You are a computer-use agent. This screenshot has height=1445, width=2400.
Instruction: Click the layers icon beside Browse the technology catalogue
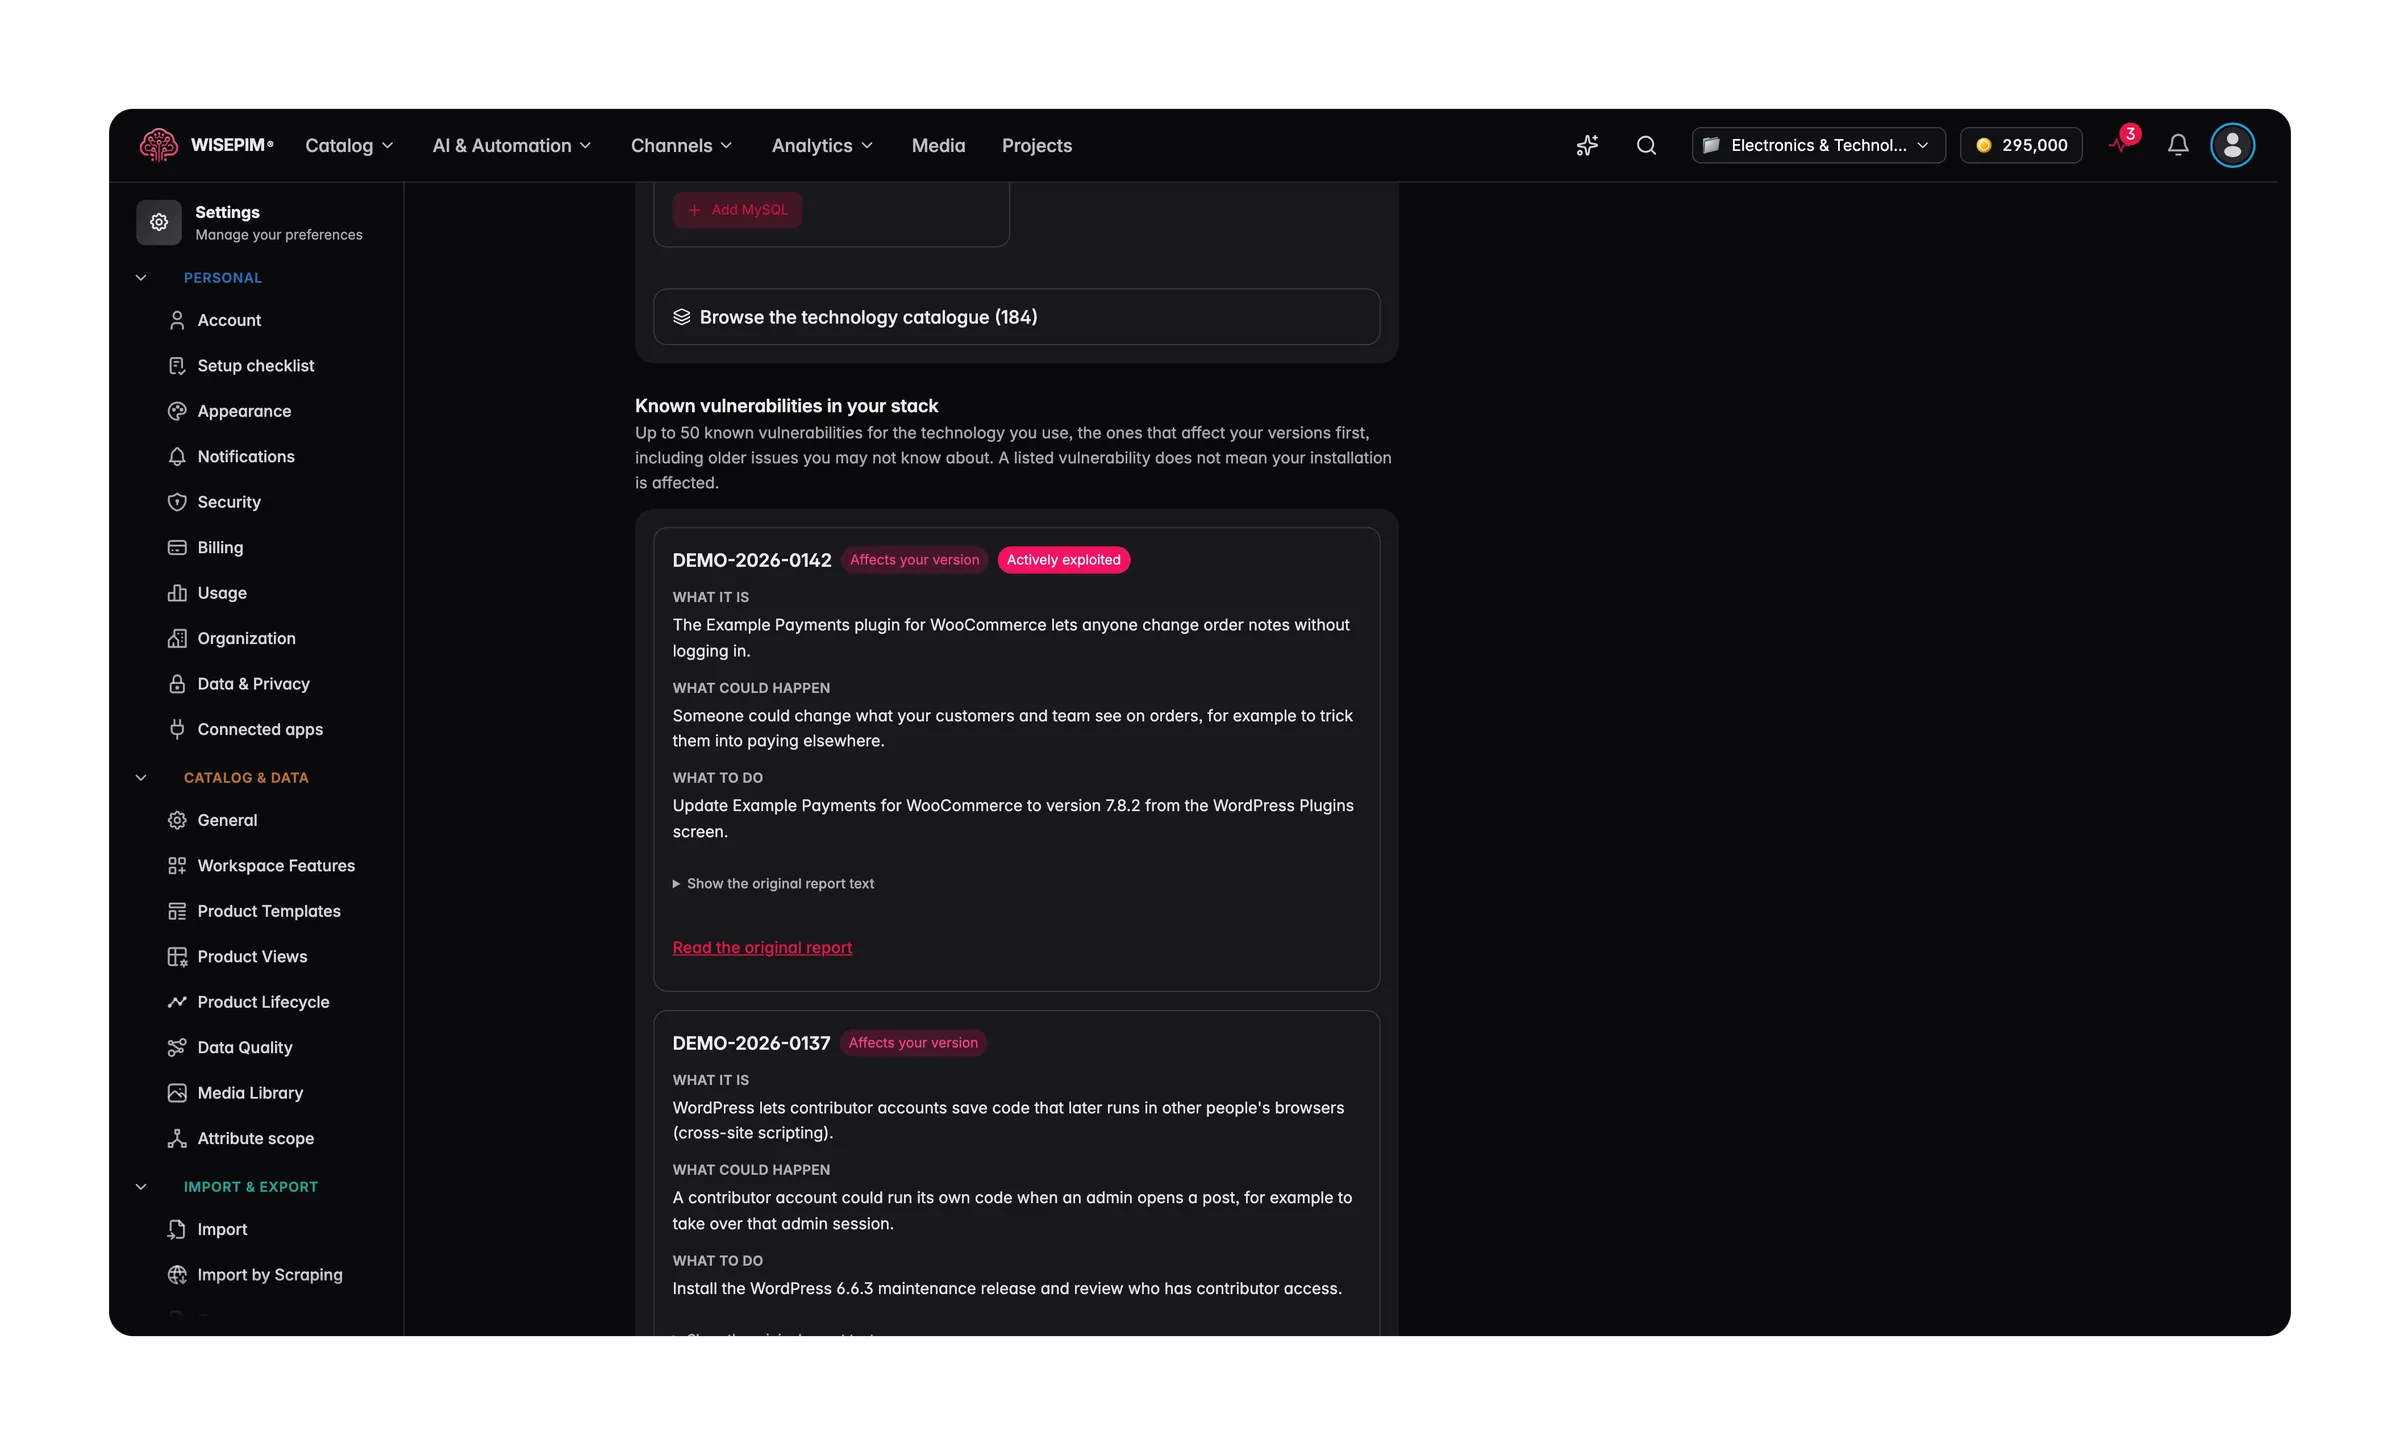681,317
